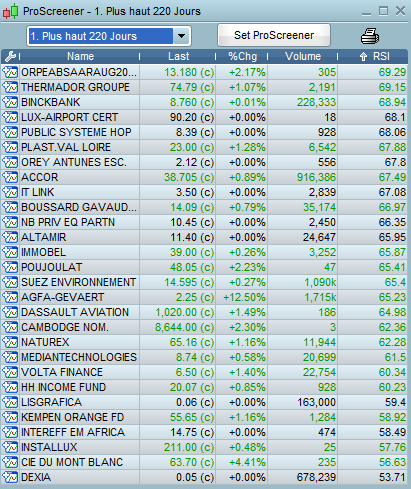
Task: Expand the screener selection dropdown arrow
Action: click(x=181, y=36)
